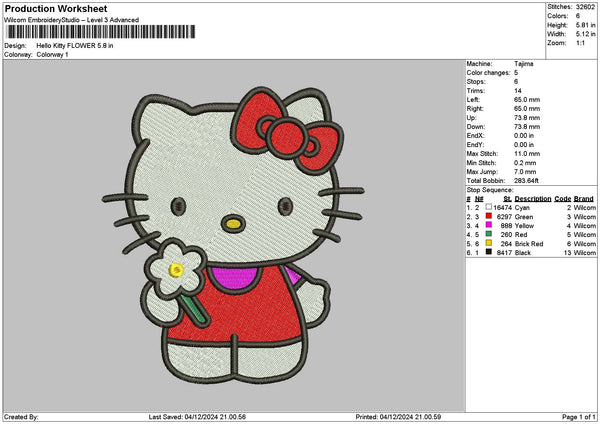
Task: Click the 'Stops:' label
Action: [x=476, y=82]
